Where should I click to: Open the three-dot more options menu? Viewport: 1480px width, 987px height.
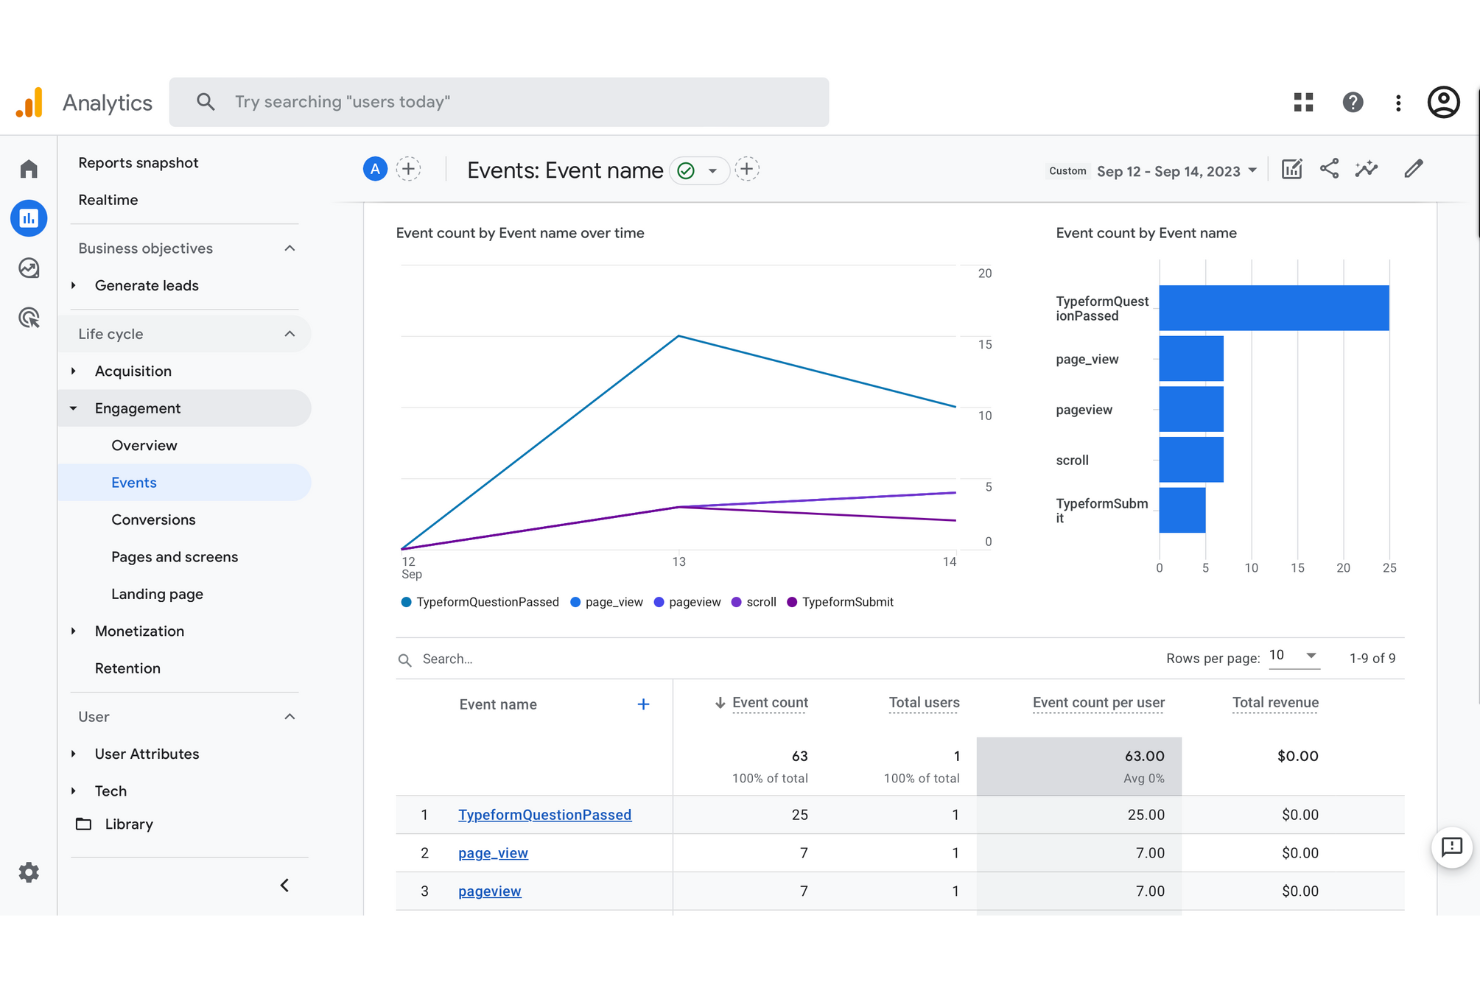1398,102
